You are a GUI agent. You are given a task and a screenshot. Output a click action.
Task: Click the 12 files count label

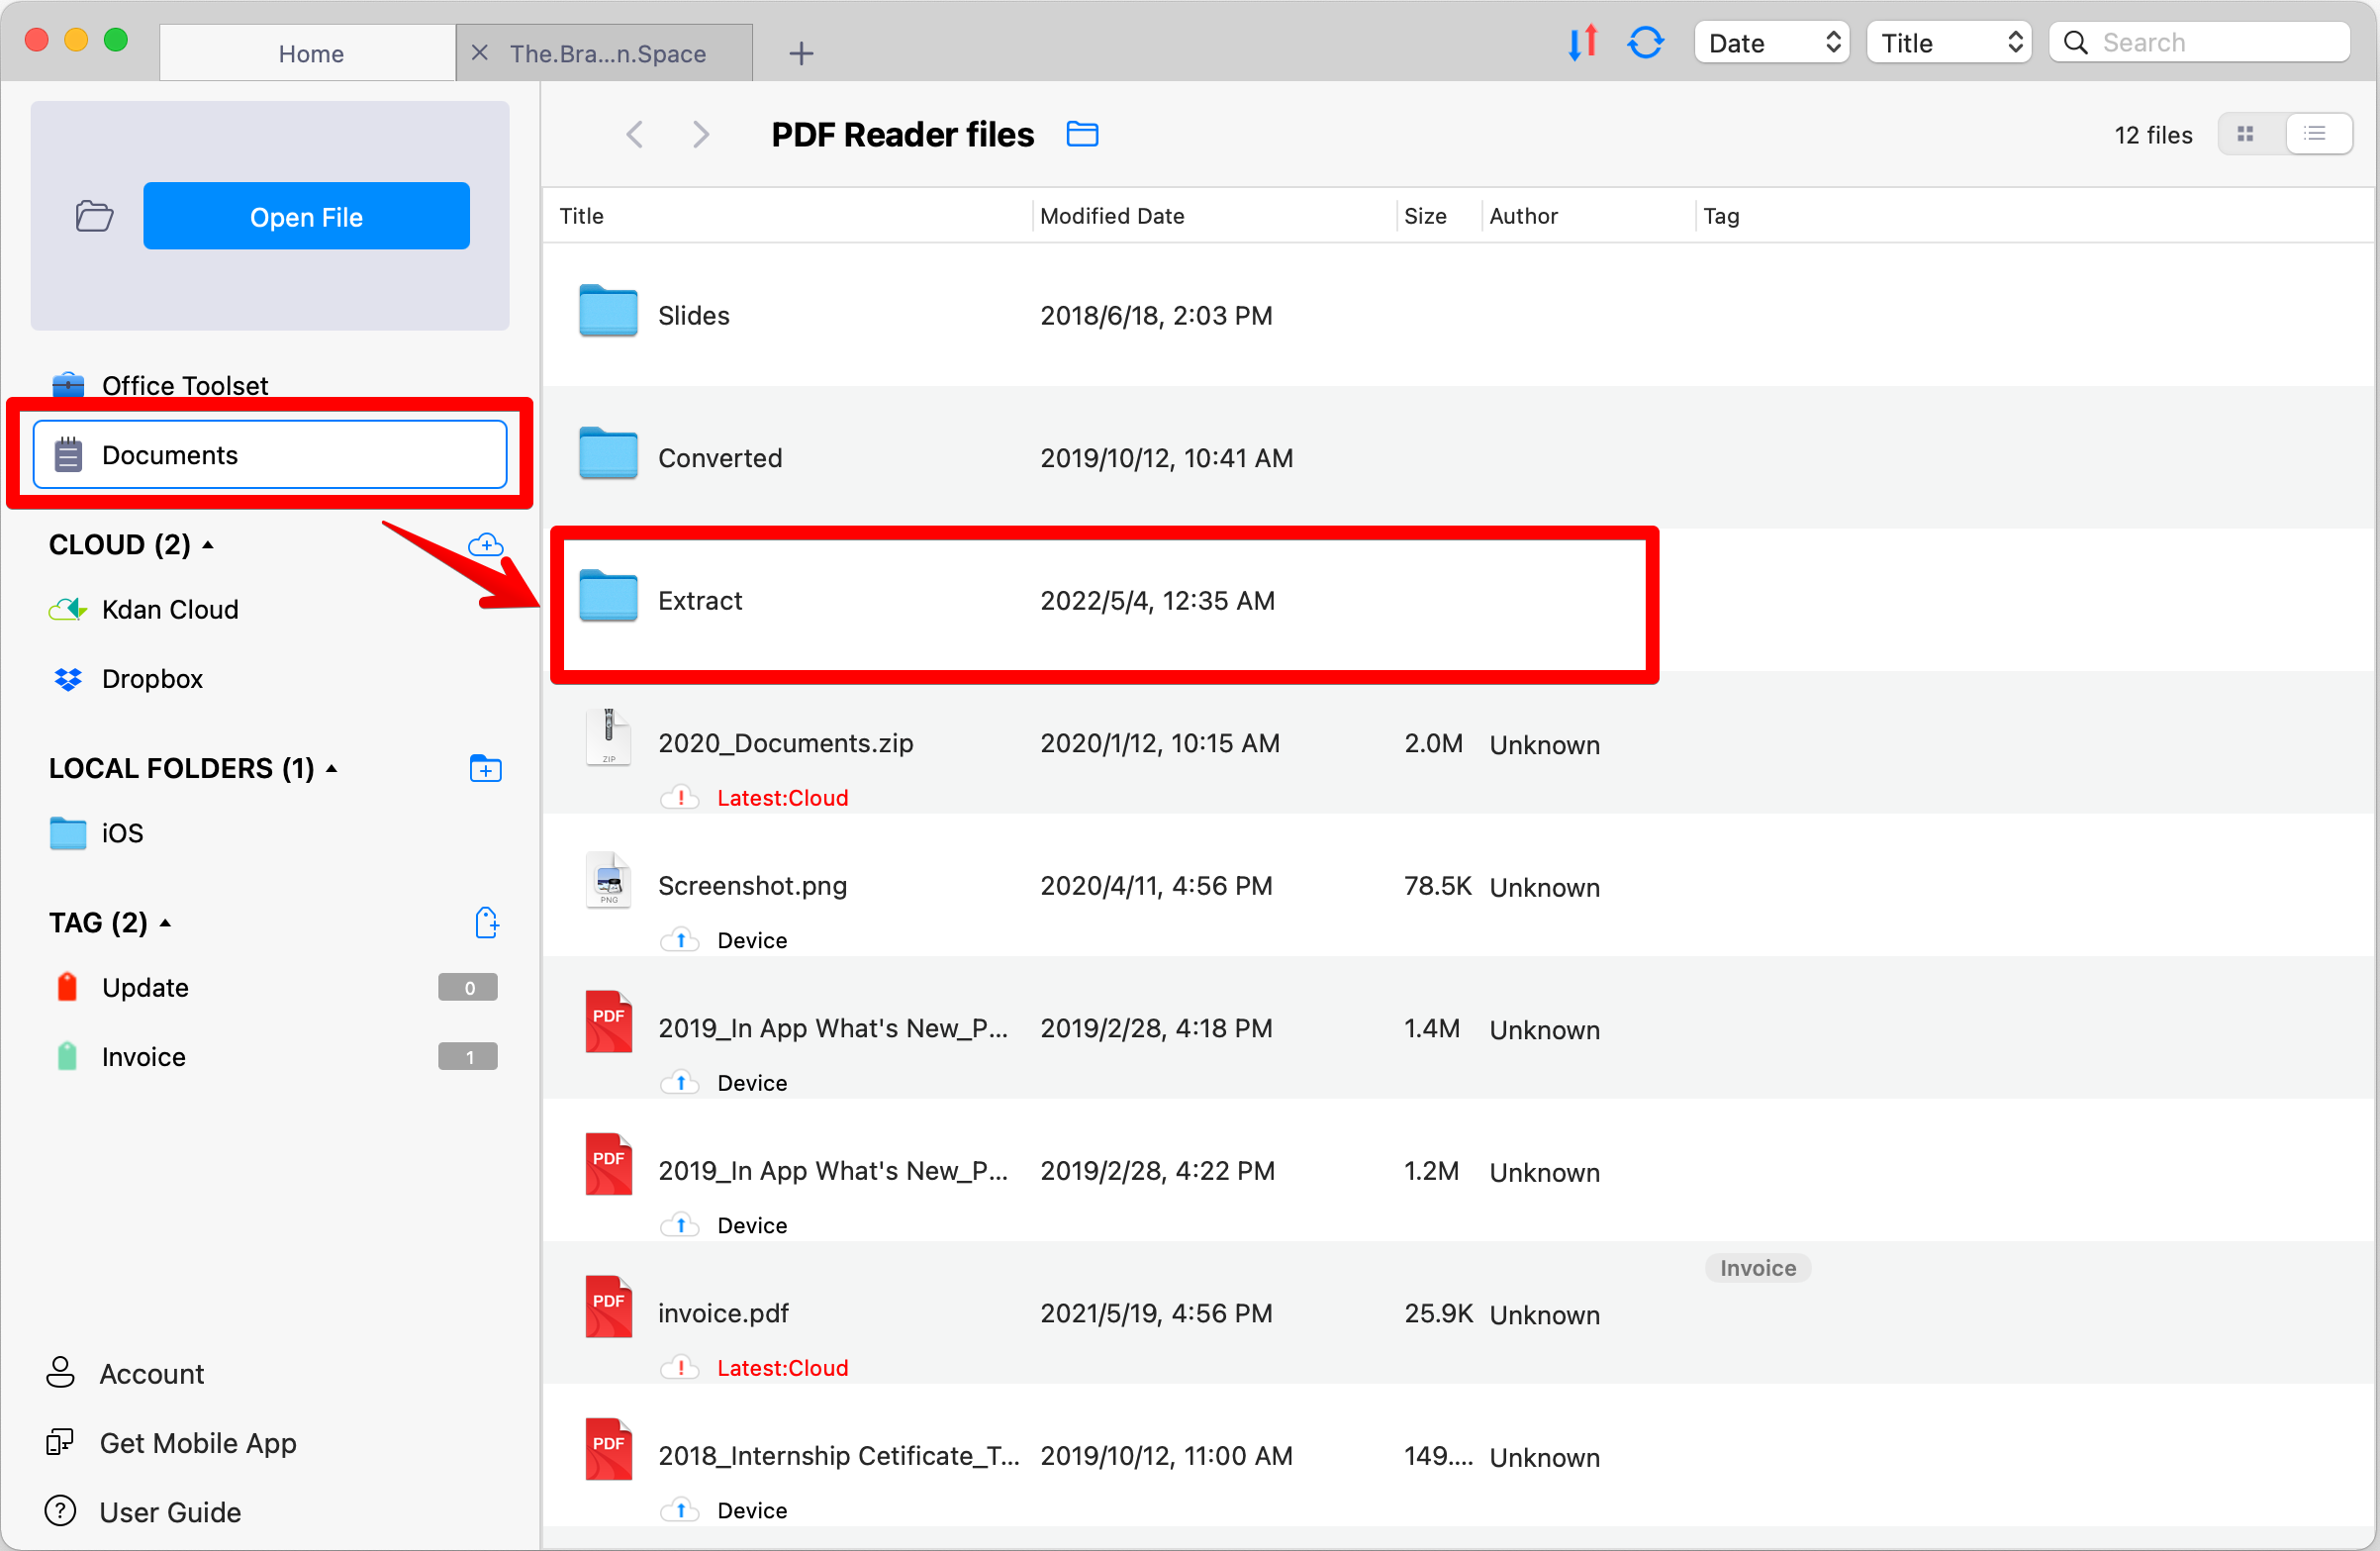(x=2153, y=135)
